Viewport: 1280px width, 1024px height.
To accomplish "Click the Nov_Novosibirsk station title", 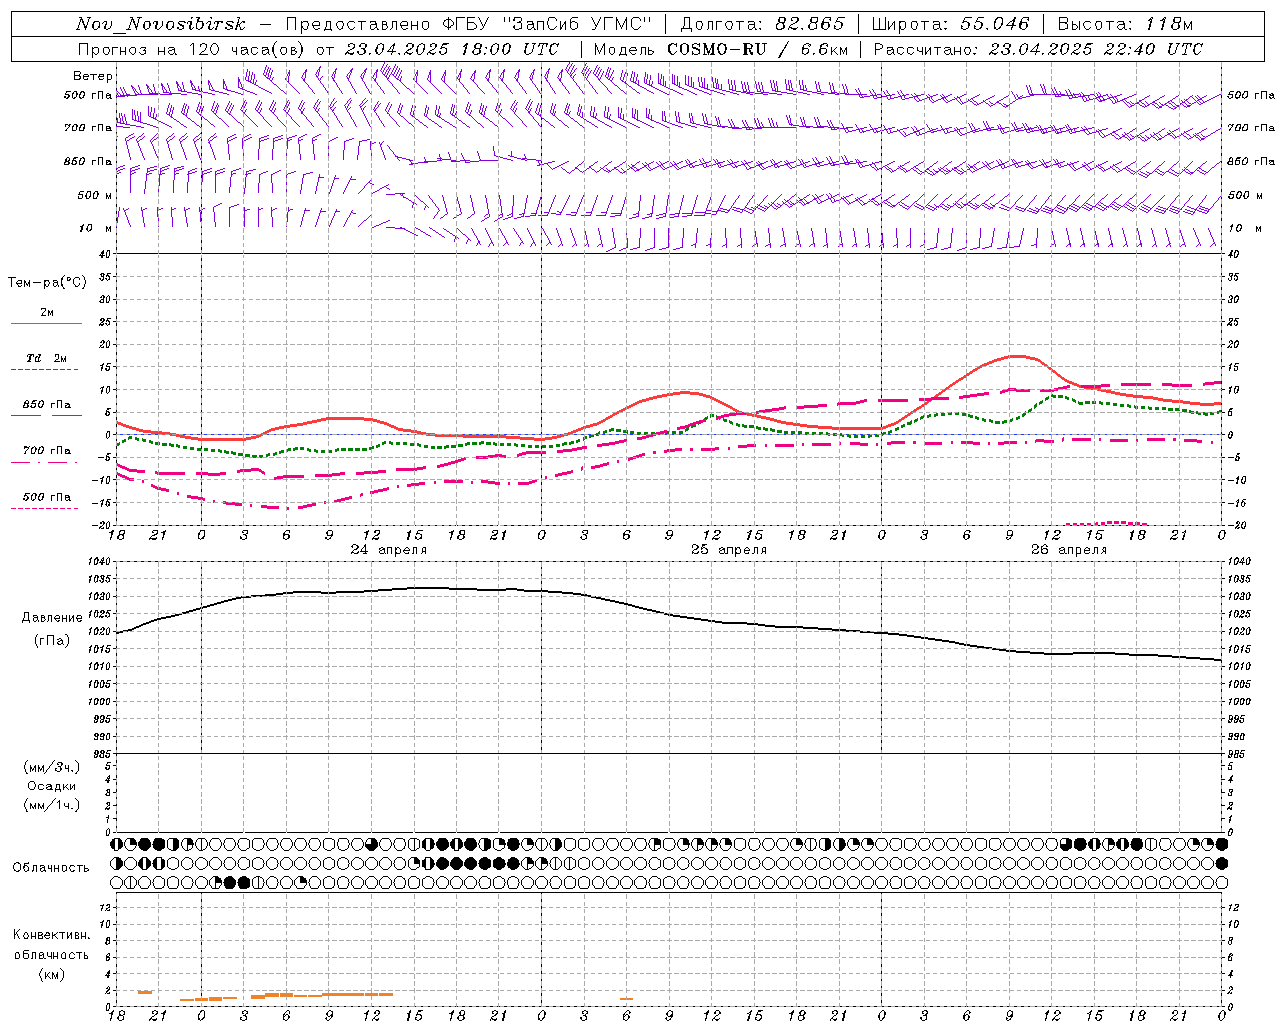I will [x=160, y=25].
